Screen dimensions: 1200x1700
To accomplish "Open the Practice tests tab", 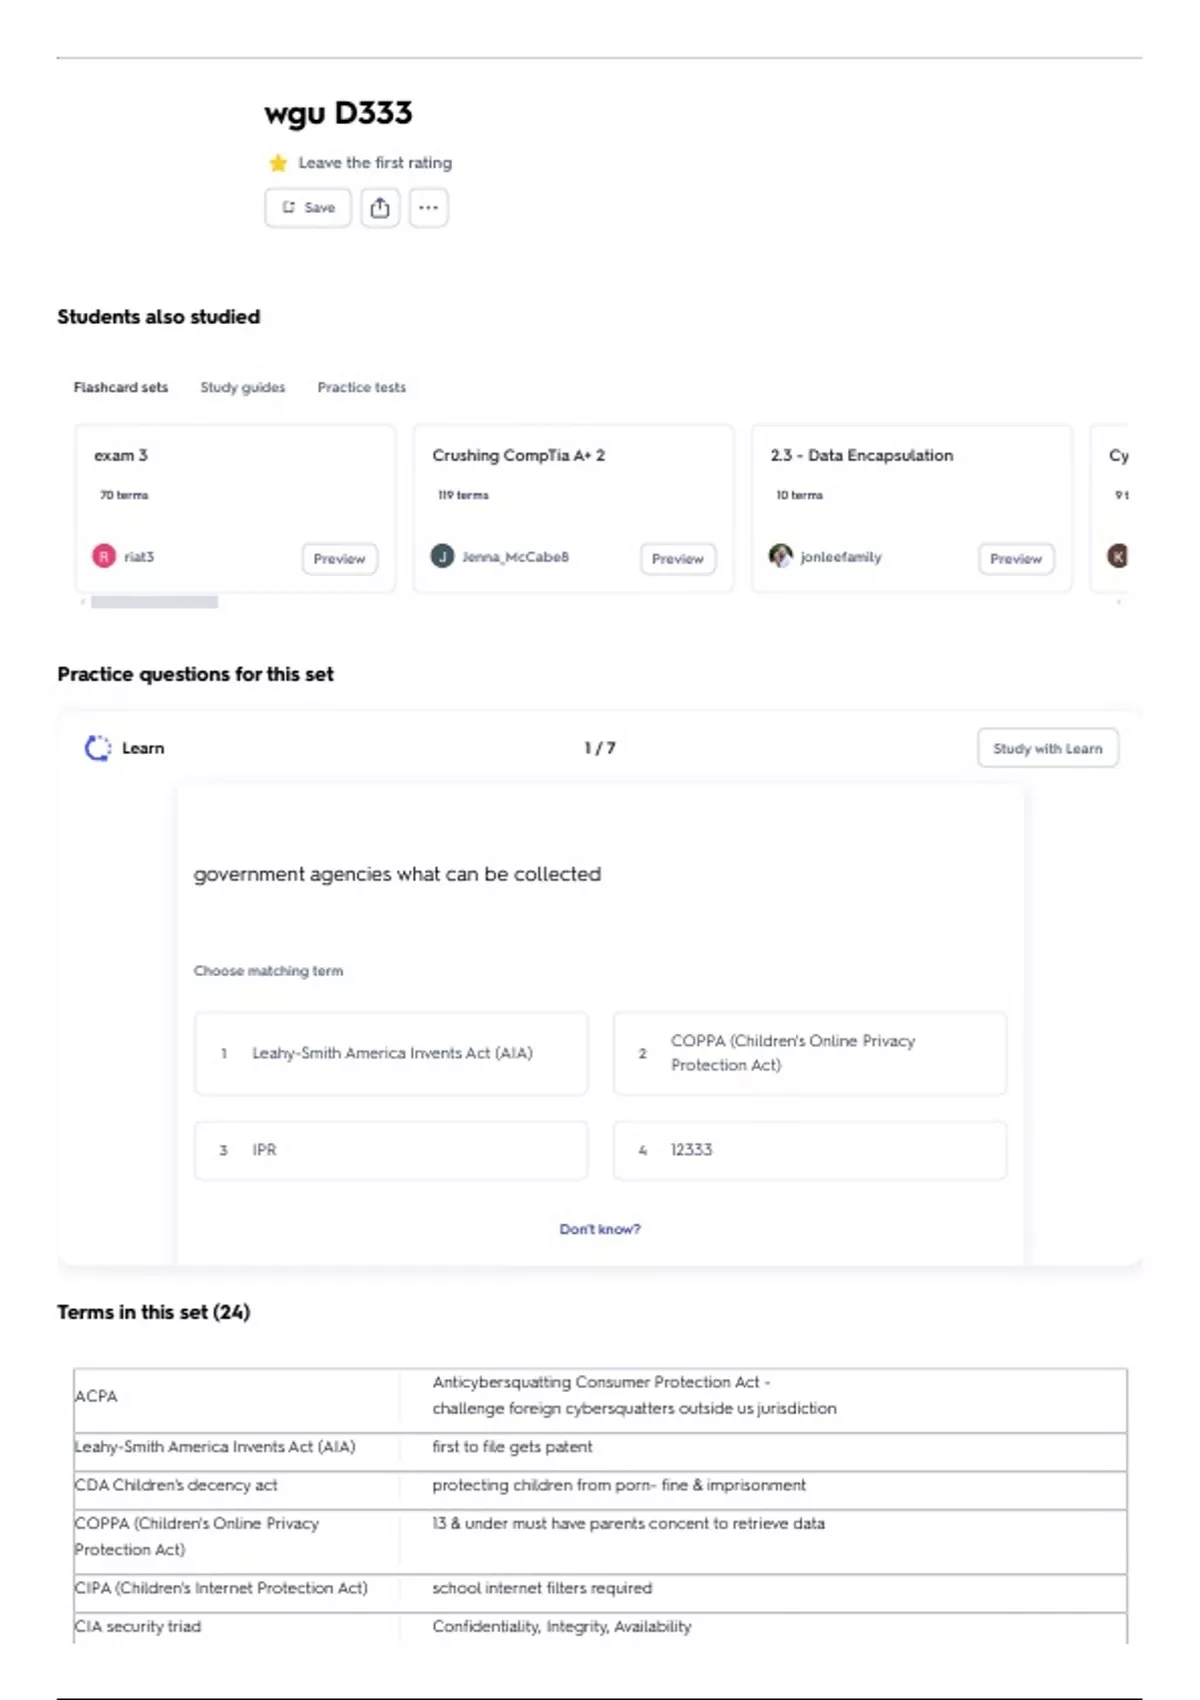I will click(x=361, y=387).
